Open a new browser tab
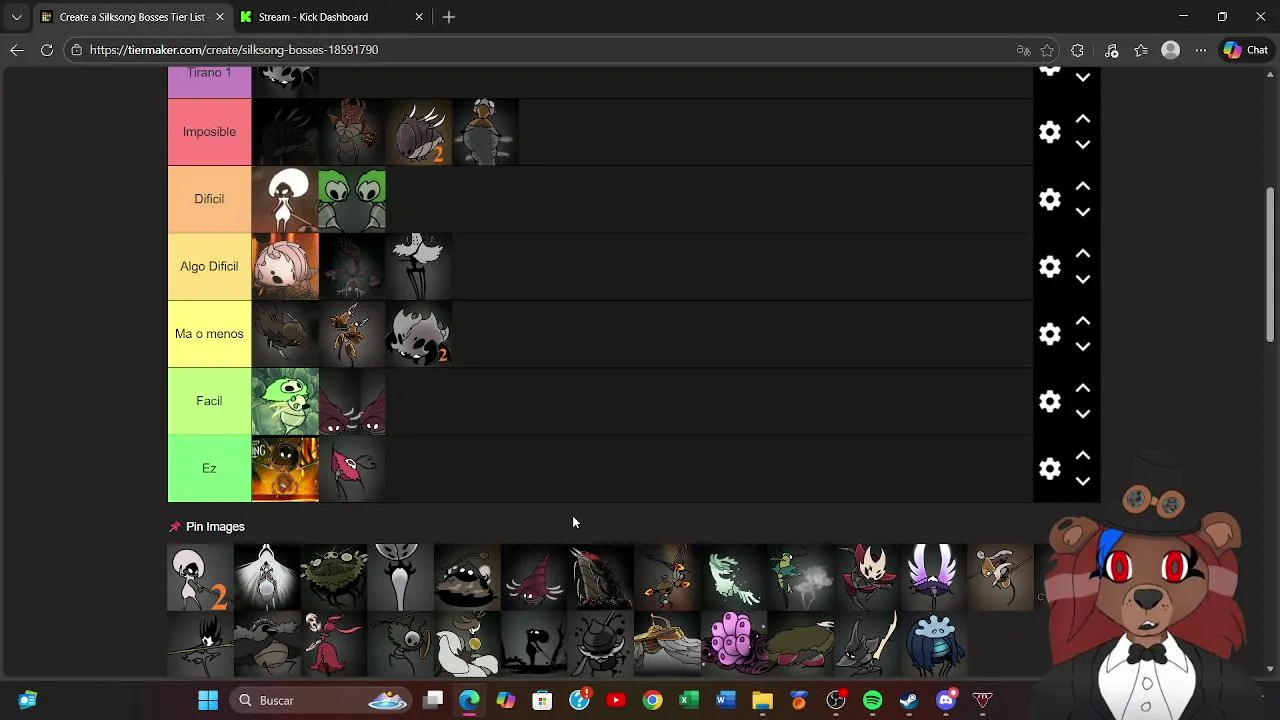 click(x=449, y=17)
